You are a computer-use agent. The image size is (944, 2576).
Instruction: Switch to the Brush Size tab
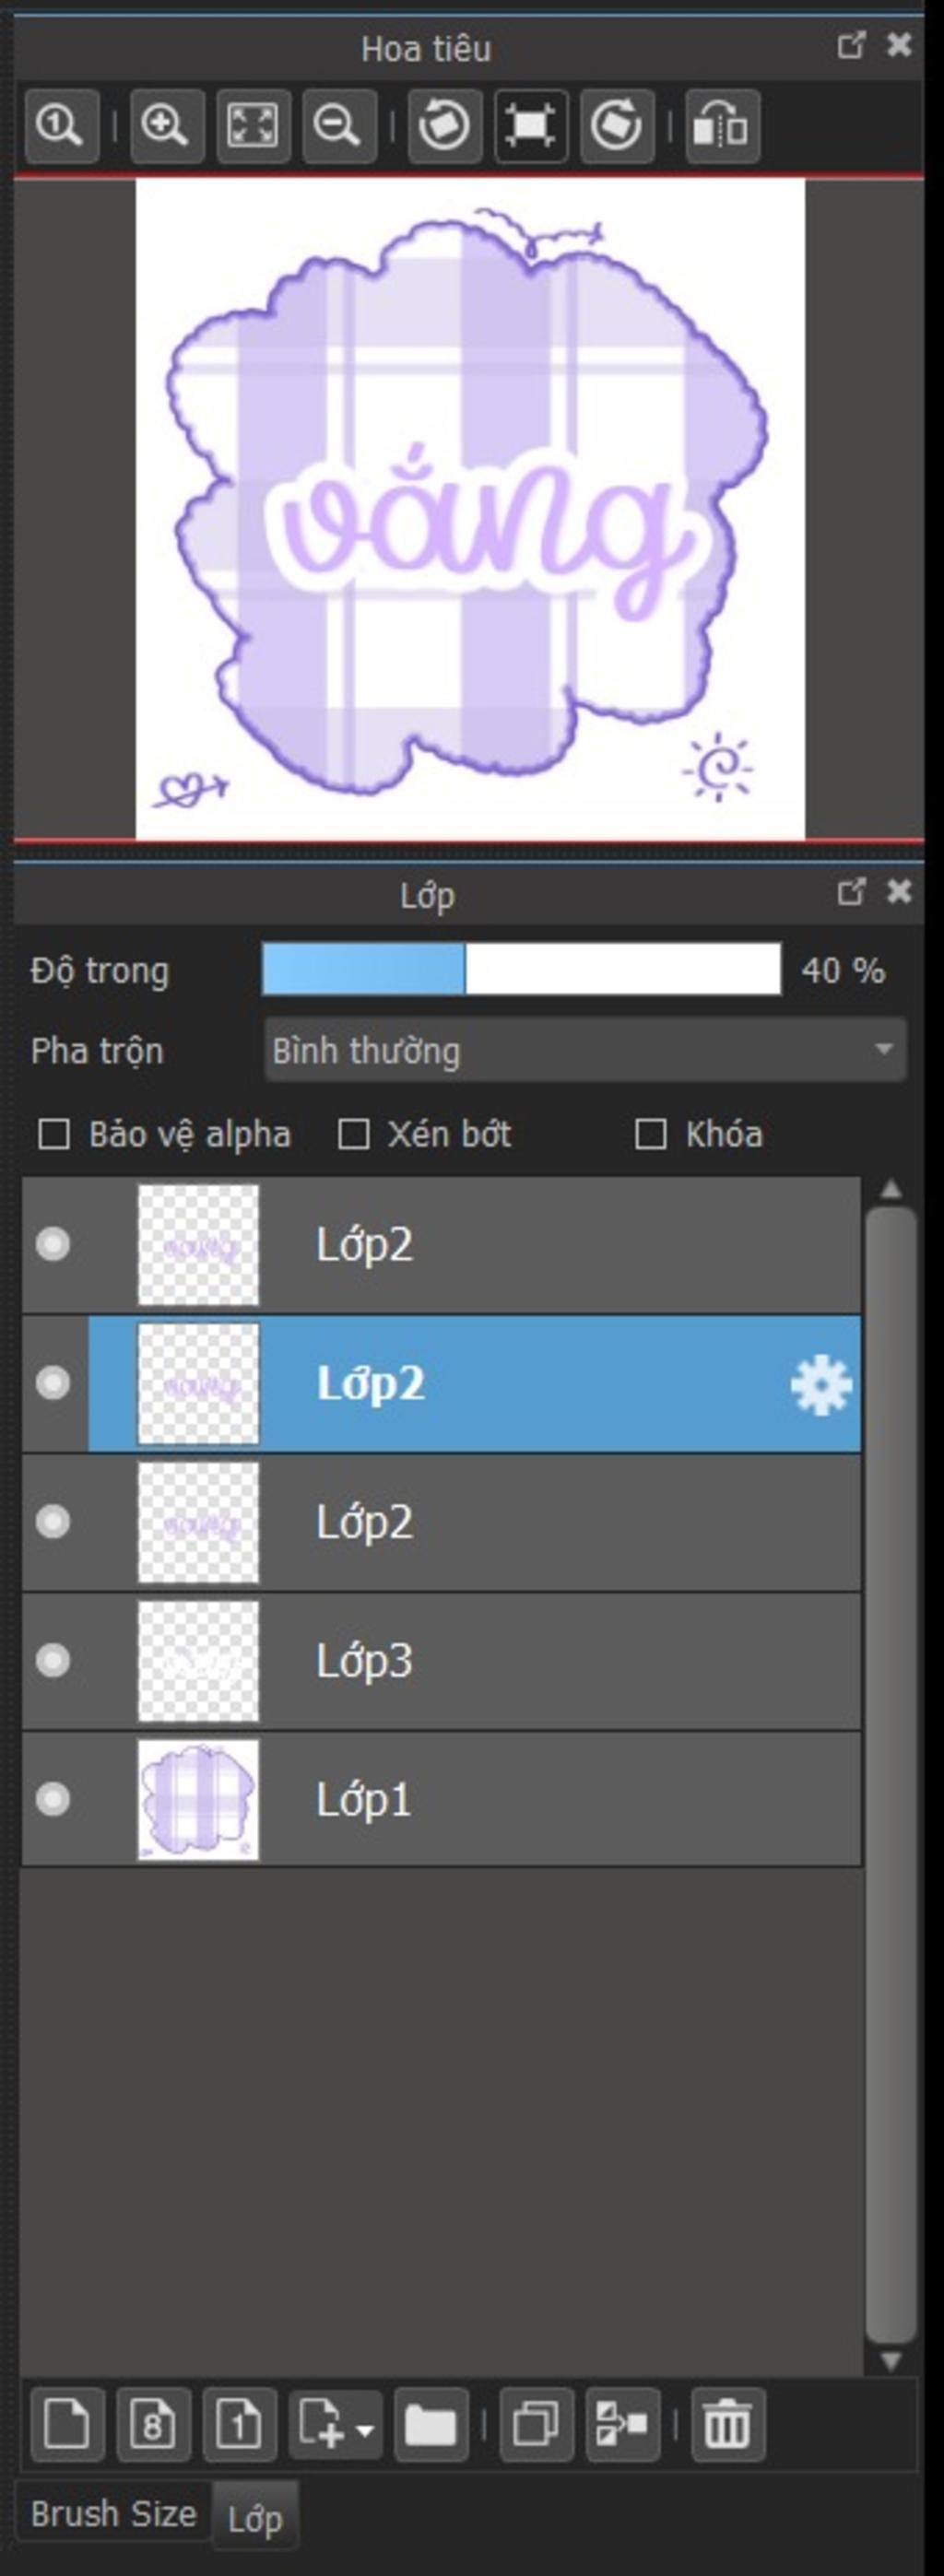[x=113, y=2513]
